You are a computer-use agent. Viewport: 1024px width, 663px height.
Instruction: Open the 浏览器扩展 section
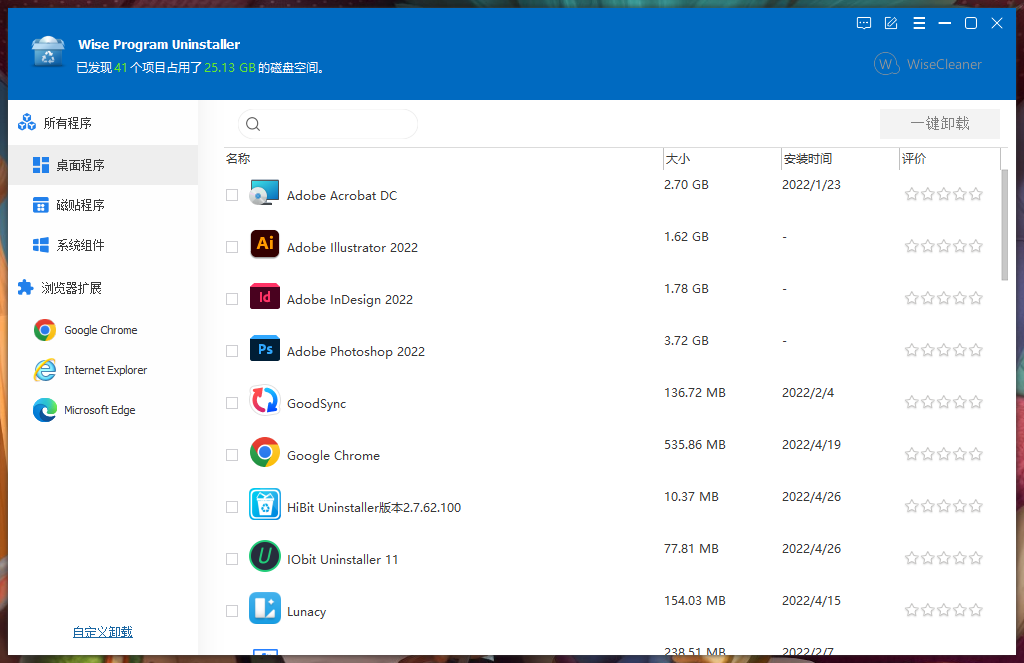tap(103, 287)
